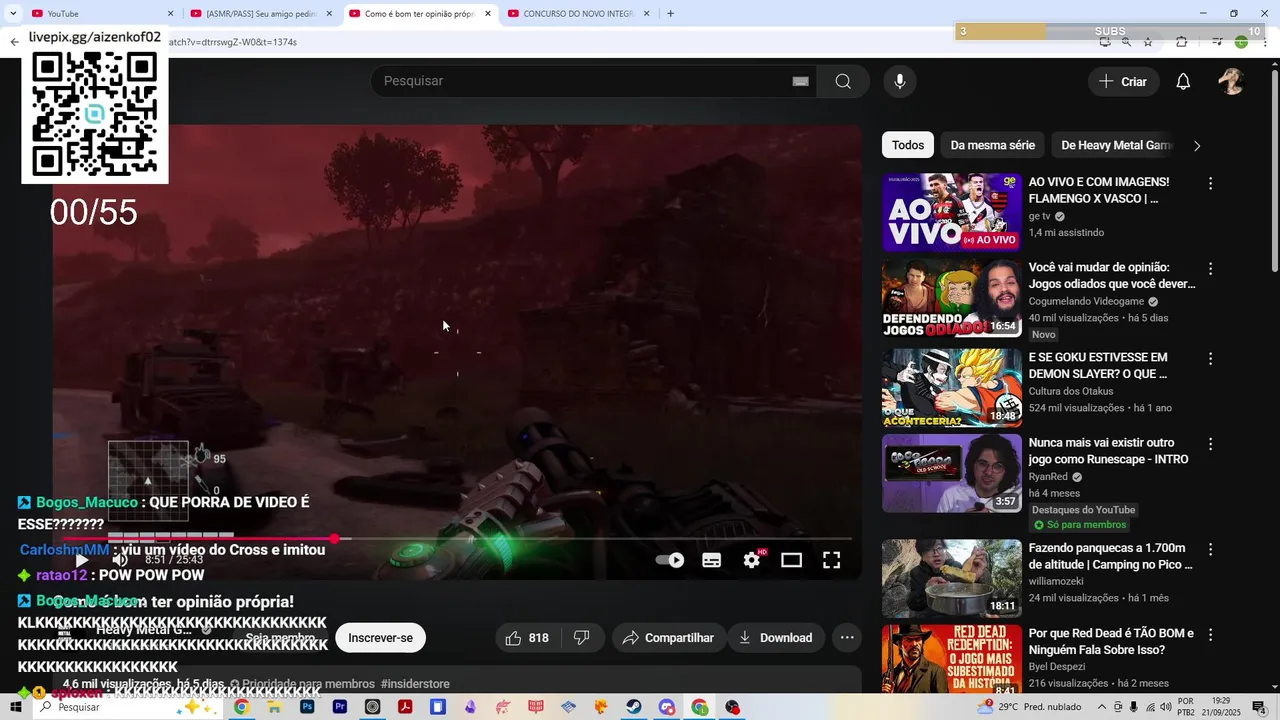Open the account avatar menu
1280x720 pixels.
(x=1231, y=82)
